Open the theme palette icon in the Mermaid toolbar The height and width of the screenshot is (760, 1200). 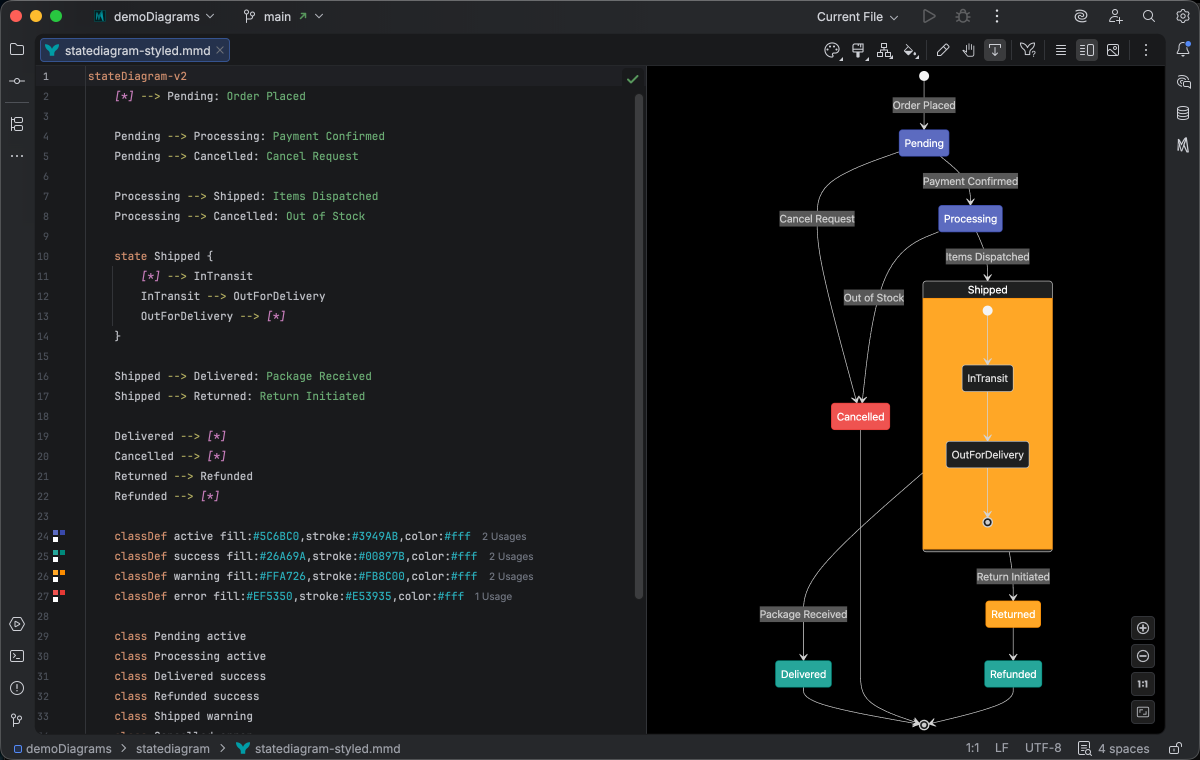point(832,50)
